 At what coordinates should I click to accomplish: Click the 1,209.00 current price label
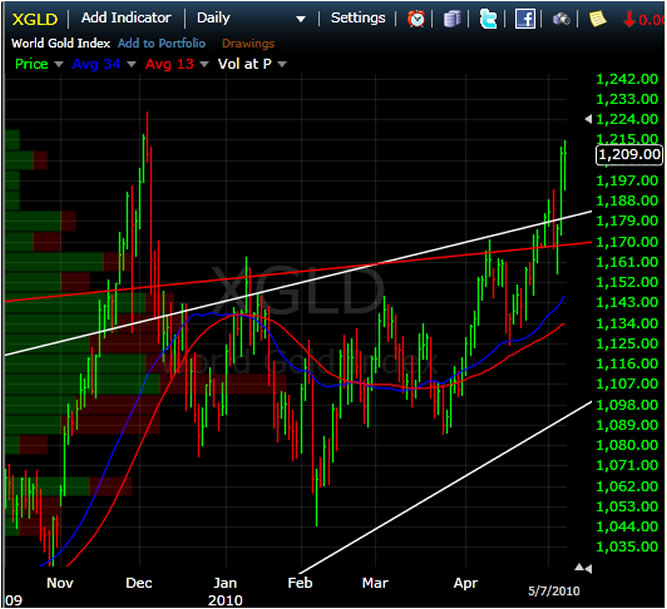tap(629, 154)
